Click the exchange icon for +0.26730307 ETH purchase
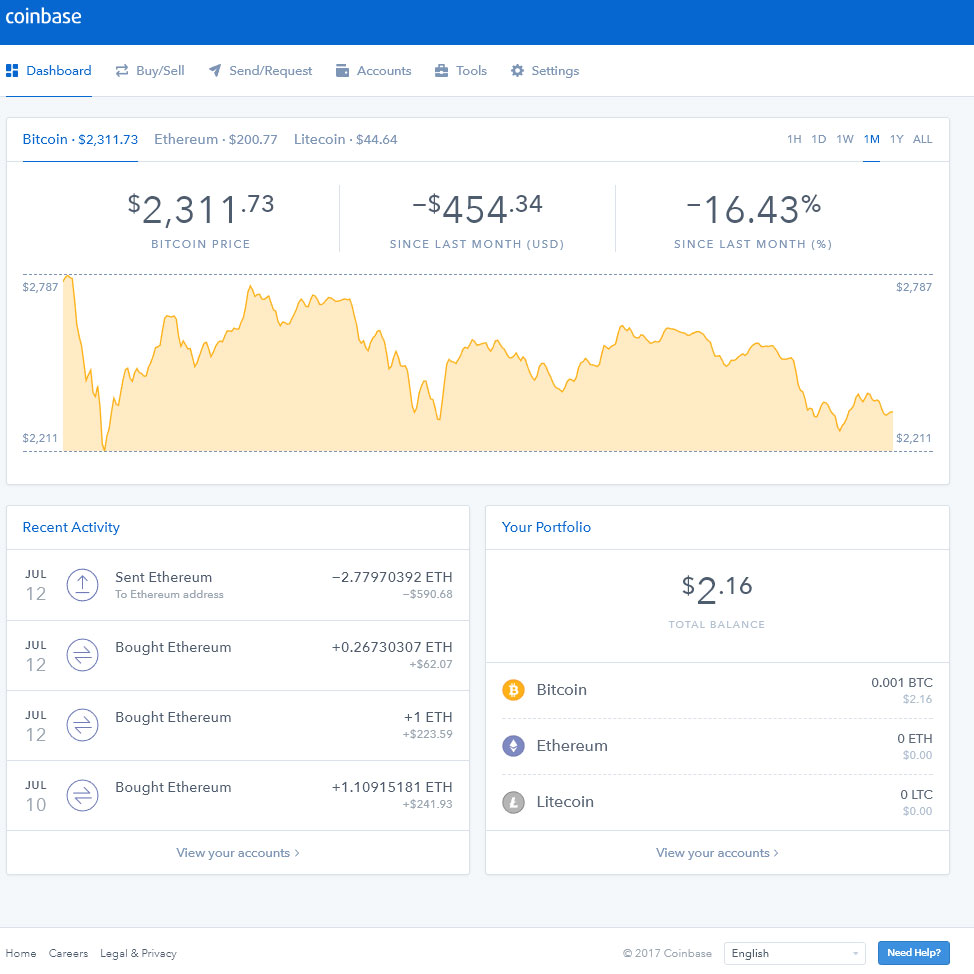The image size is (974, 974). pyautogui.click(x=83, y=655)
